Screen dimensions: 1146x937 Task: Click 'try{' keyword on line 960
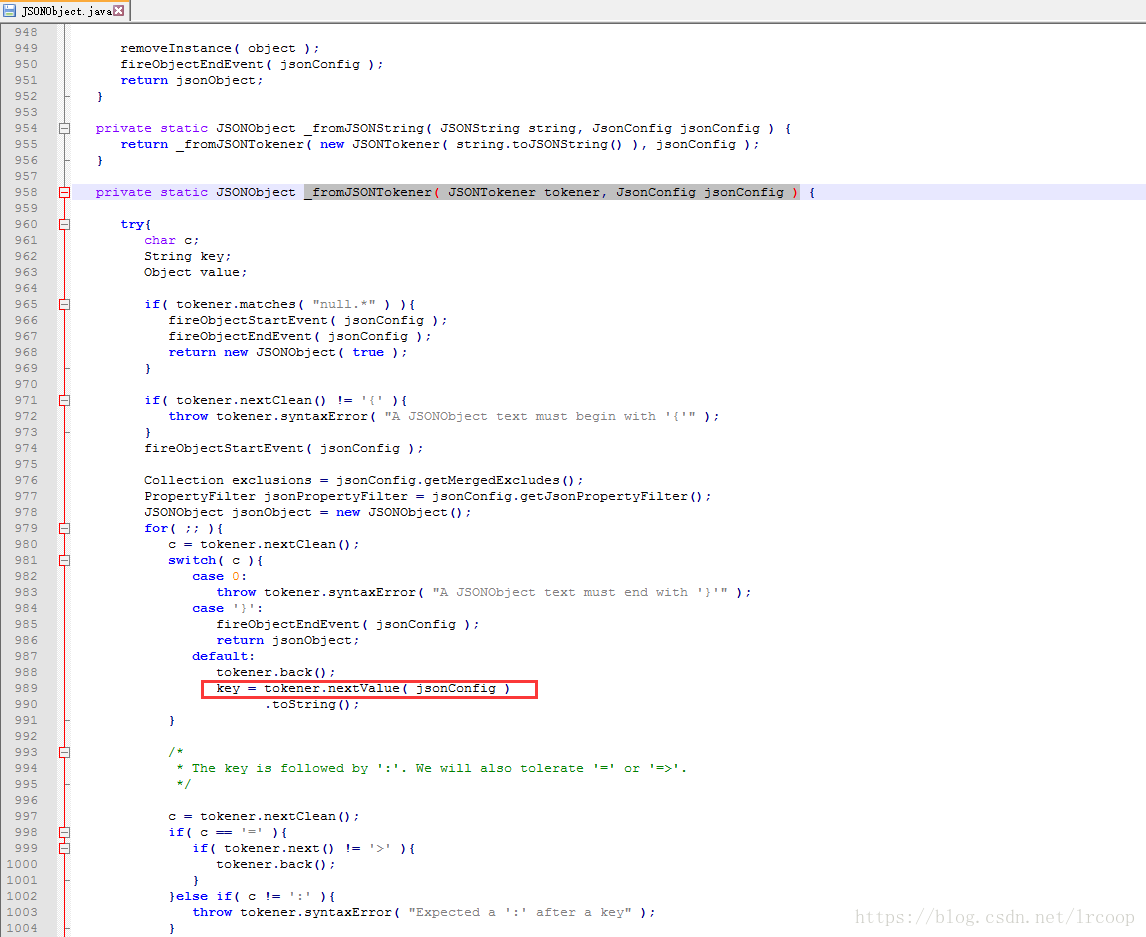tap(136, 224)
